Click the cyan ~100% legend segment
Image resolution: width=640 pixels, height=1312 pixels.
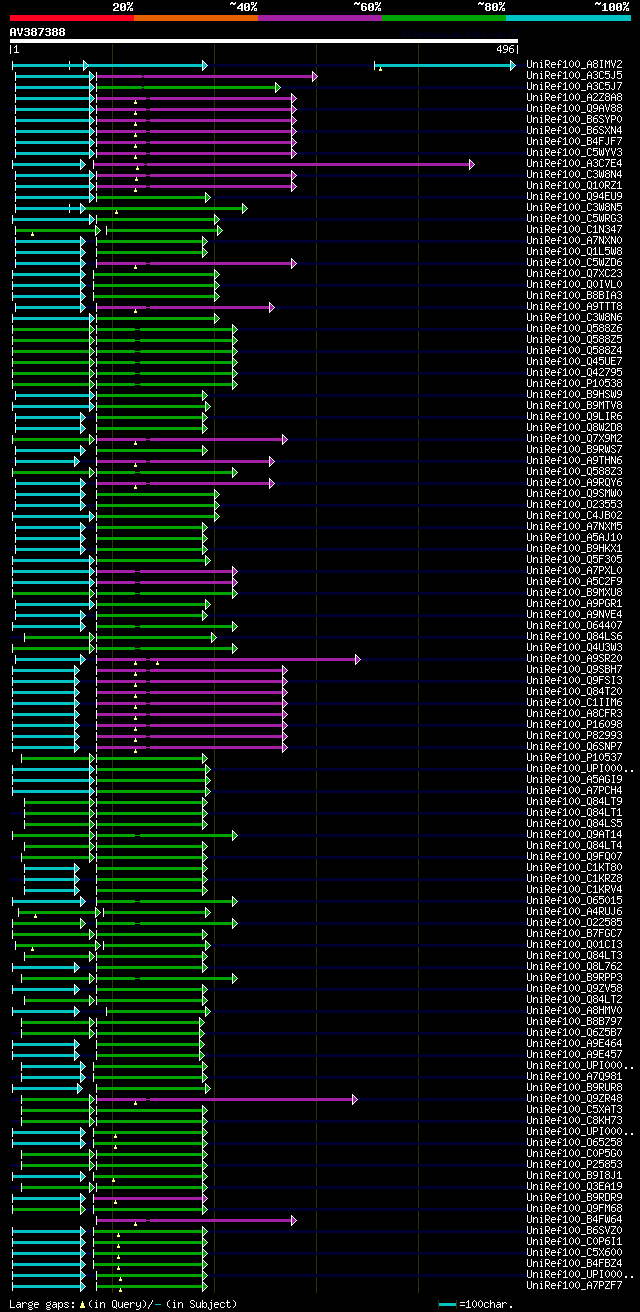568,18
